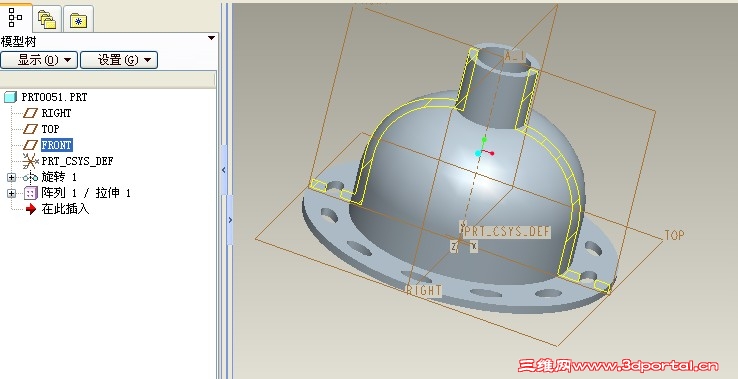The width and height of the screenshot is (738, 379).
Task: Select the RIGHT datum plane in tree
Action: 56,113
